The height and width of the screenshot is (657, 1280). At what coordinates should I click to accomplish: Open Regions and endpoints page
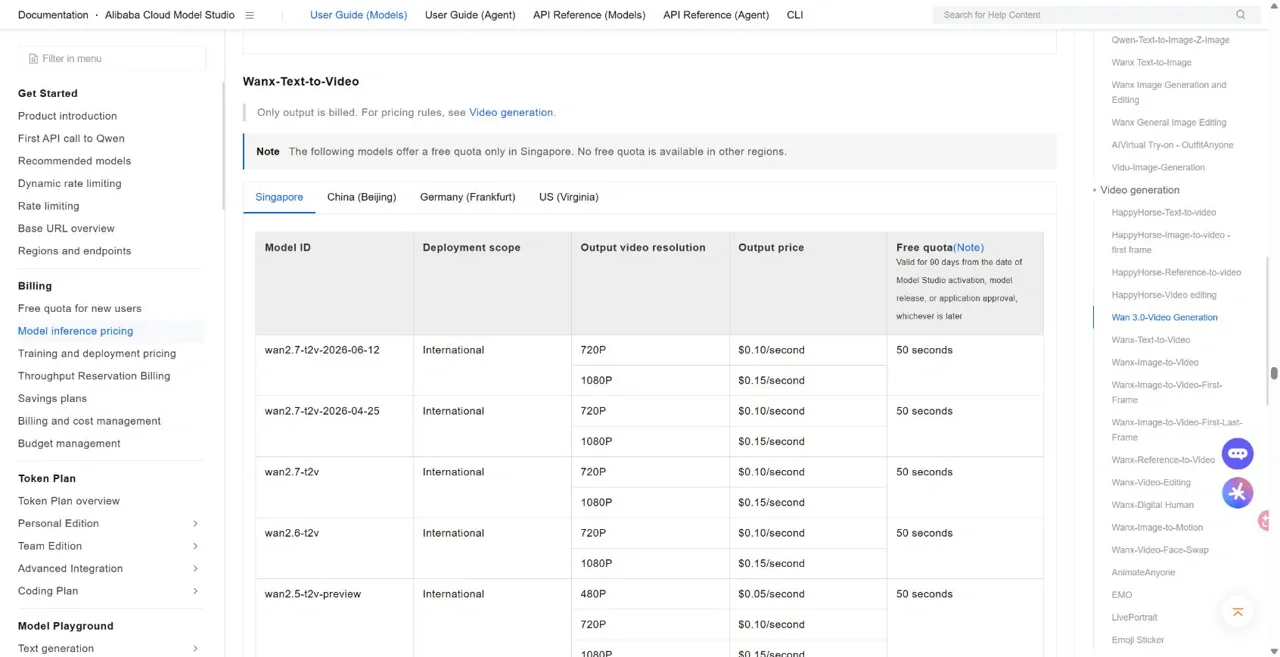(x=74, y=251)
